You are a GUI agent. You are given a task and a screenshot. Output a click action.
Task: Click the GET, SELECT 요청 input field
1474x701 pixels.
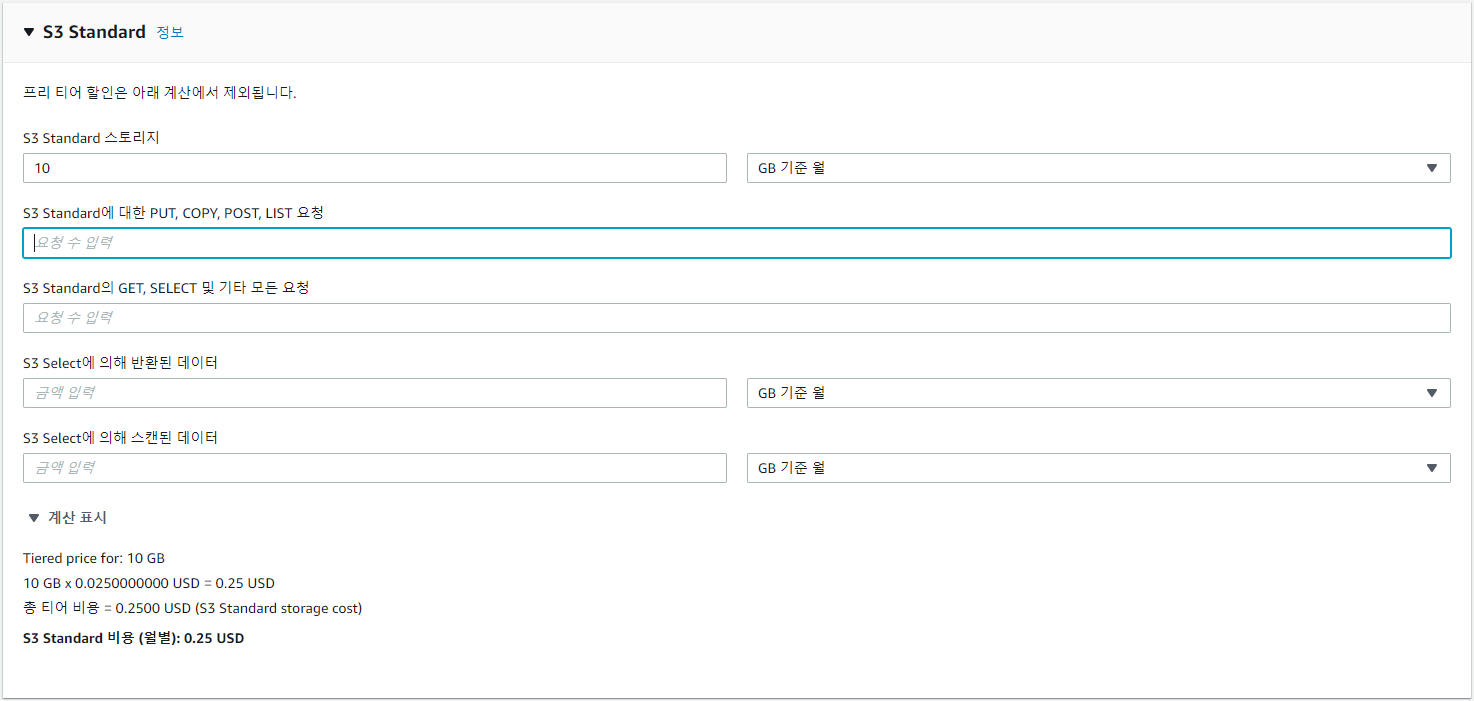[x=737, y=318]
